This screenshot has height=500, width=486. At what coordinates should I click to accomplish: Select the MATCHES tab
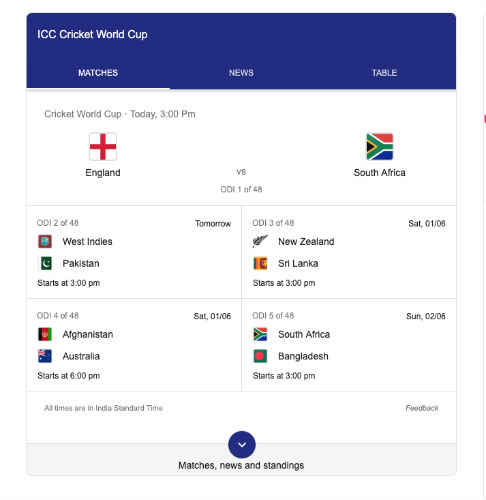(x=98, y=73)
